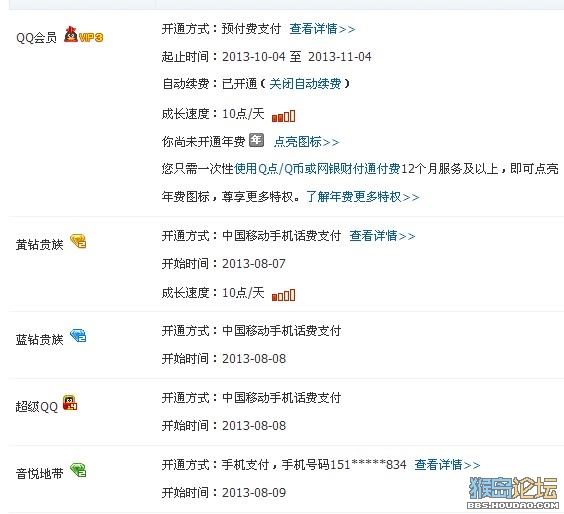Click the gray 年 annual-fee icon
Viewport: 564px width, 514px height.
(x=256, y=140)
